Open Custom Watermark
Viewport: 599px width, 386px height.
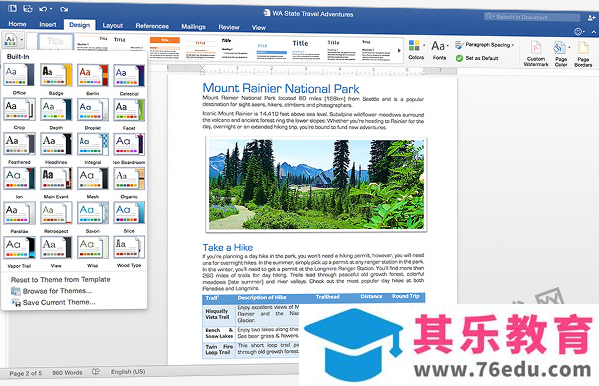(x=536, y=54)
